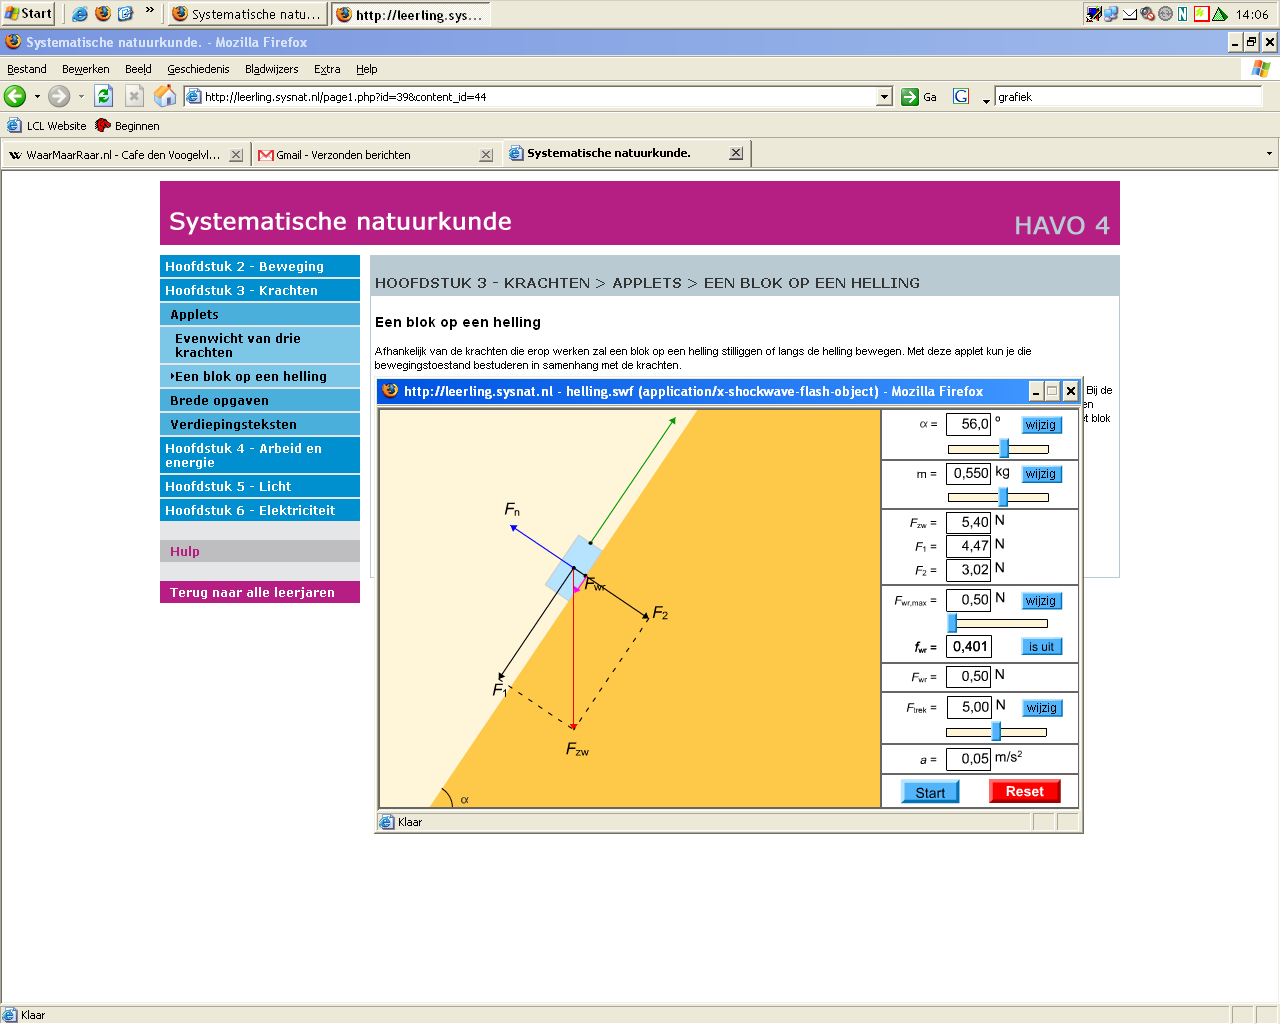The image size is (1280, 1024).
Task: Open the Bladwijzers menu
Action: pyautogui.click(x=271, y=69)
